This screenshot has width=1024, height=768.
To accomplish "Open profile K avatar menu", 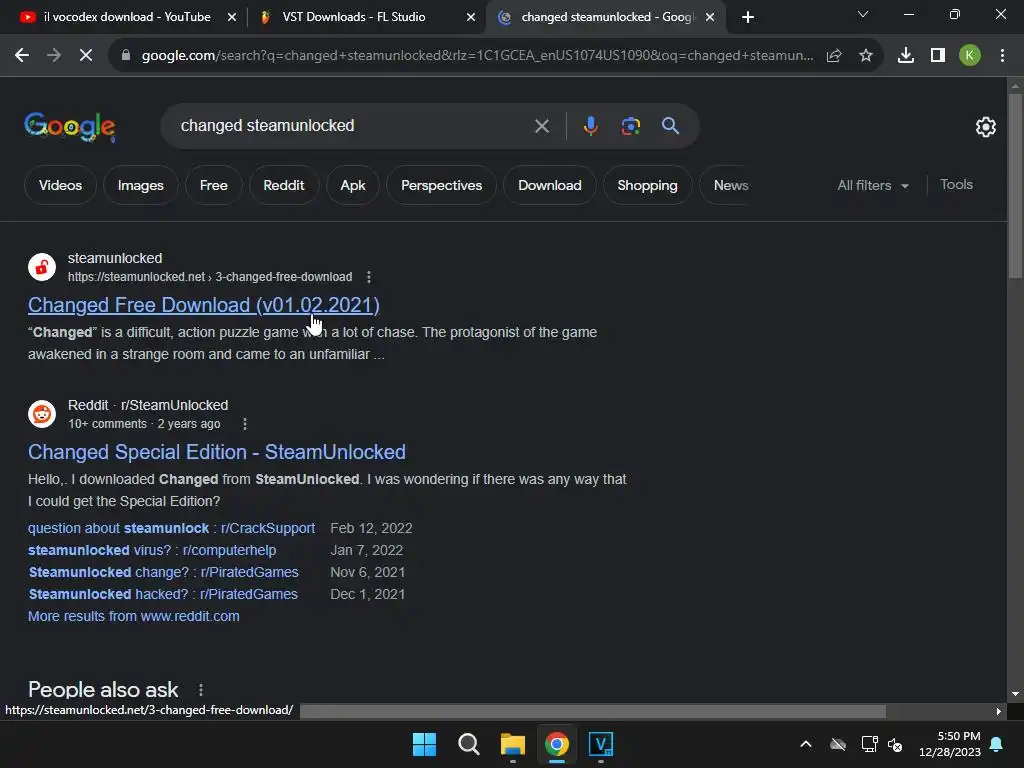I will 970,56.
